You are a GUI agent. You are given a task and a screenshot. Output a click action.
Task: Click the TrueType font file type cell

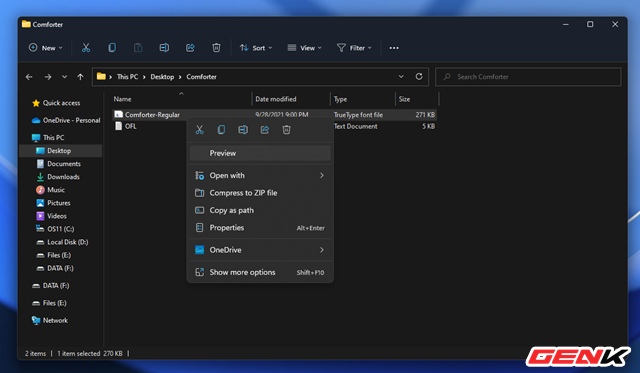tap(358, 115)
